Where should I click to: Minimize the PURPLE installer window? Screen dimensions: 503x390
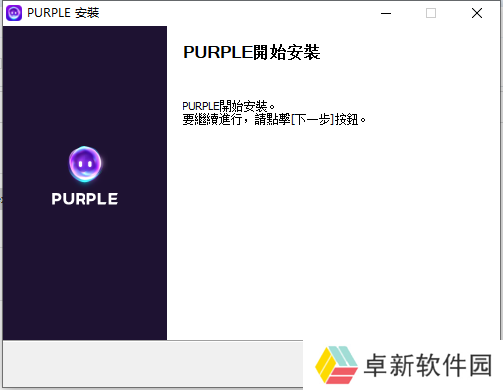point(386,13)
